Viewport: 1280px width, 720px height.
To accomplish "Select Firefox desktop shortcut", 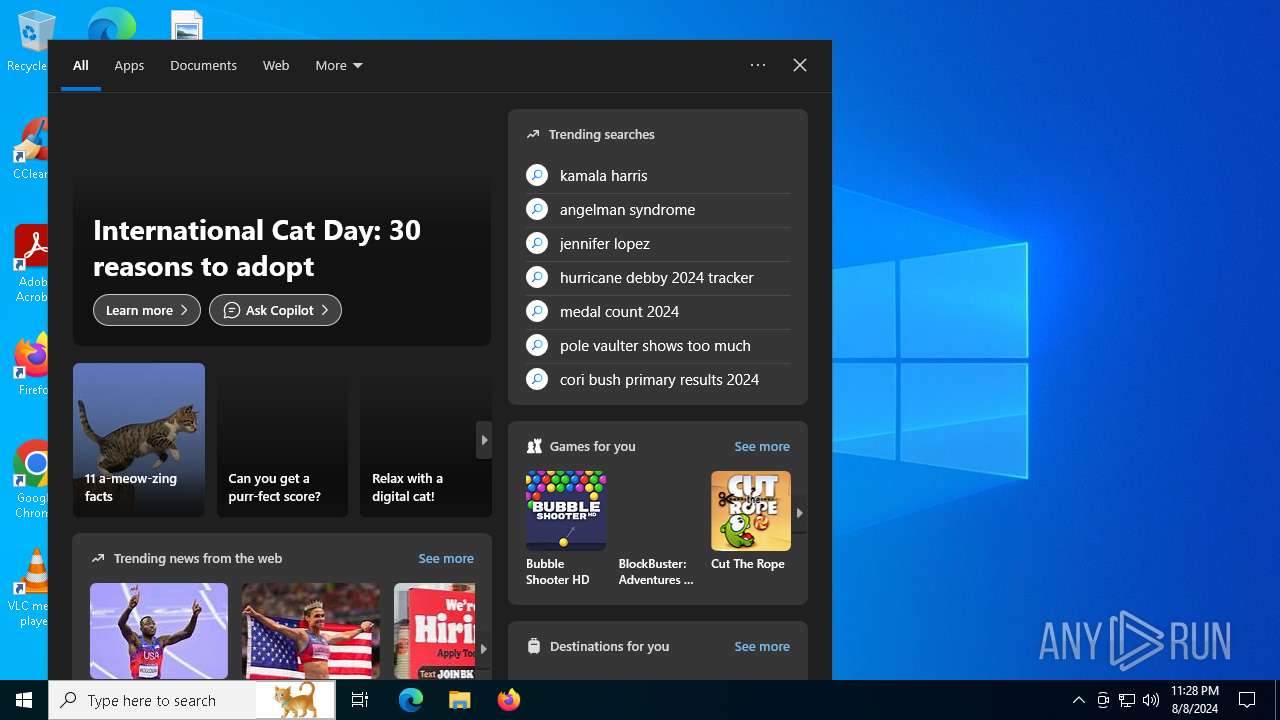I will point(32,364).
